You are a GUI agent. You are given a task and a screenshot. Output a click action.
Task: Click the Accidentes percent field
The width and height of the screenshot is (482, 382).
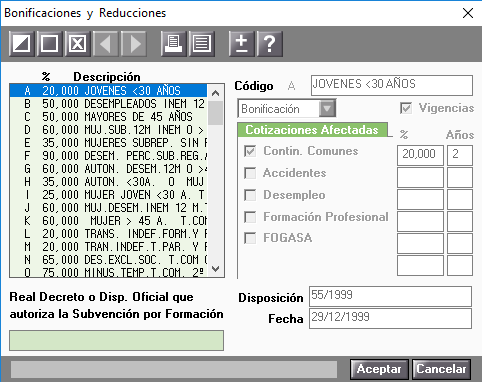pyautogui.click(x=420, y=177)
